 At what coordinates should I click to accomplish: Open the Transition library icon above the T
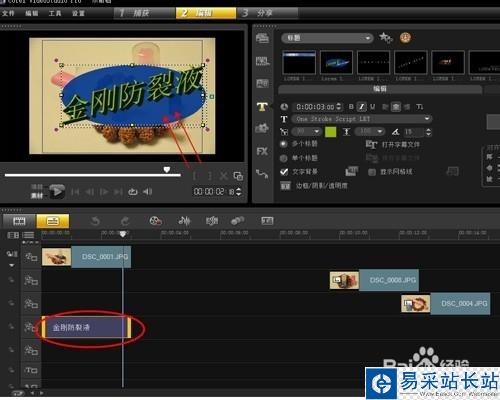[x=262, y=83]
